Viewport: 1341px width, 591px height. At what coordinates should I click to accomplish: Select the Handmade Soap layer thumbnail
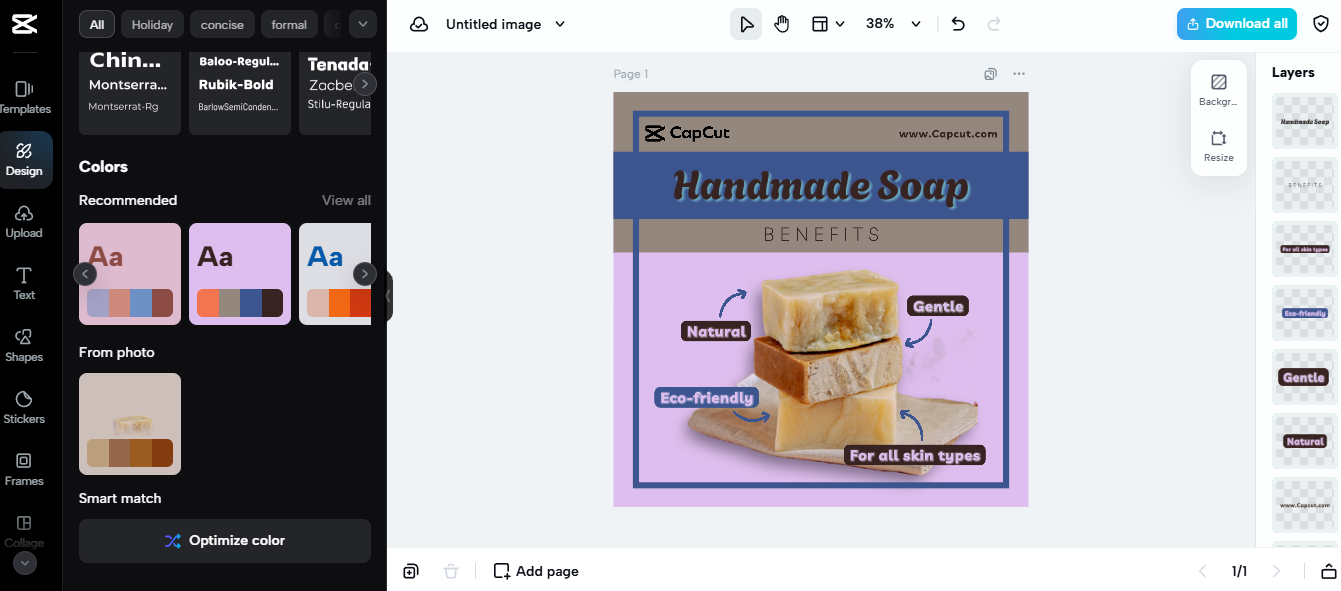(x=1304, y=122)
